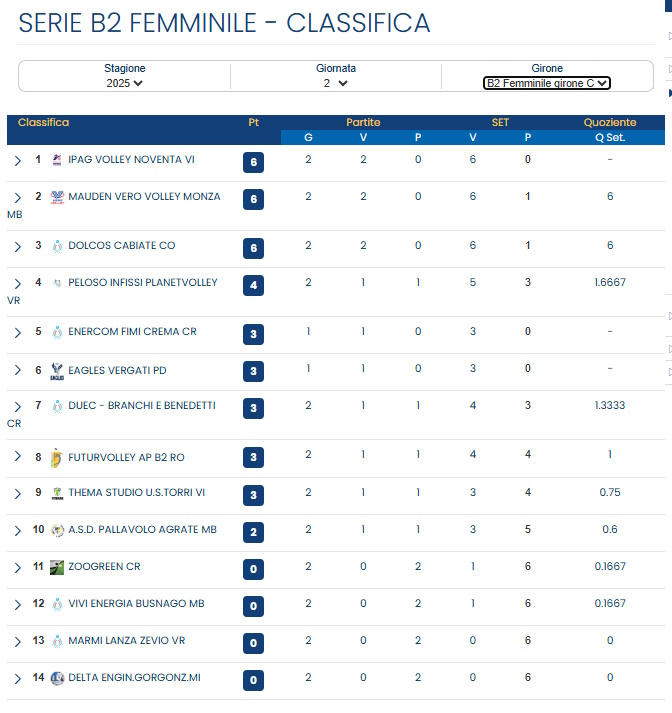Image resolution: width=672 pixels, height=713 pixels.
Task: Click the Classifica column header
Action: point(44,122)
